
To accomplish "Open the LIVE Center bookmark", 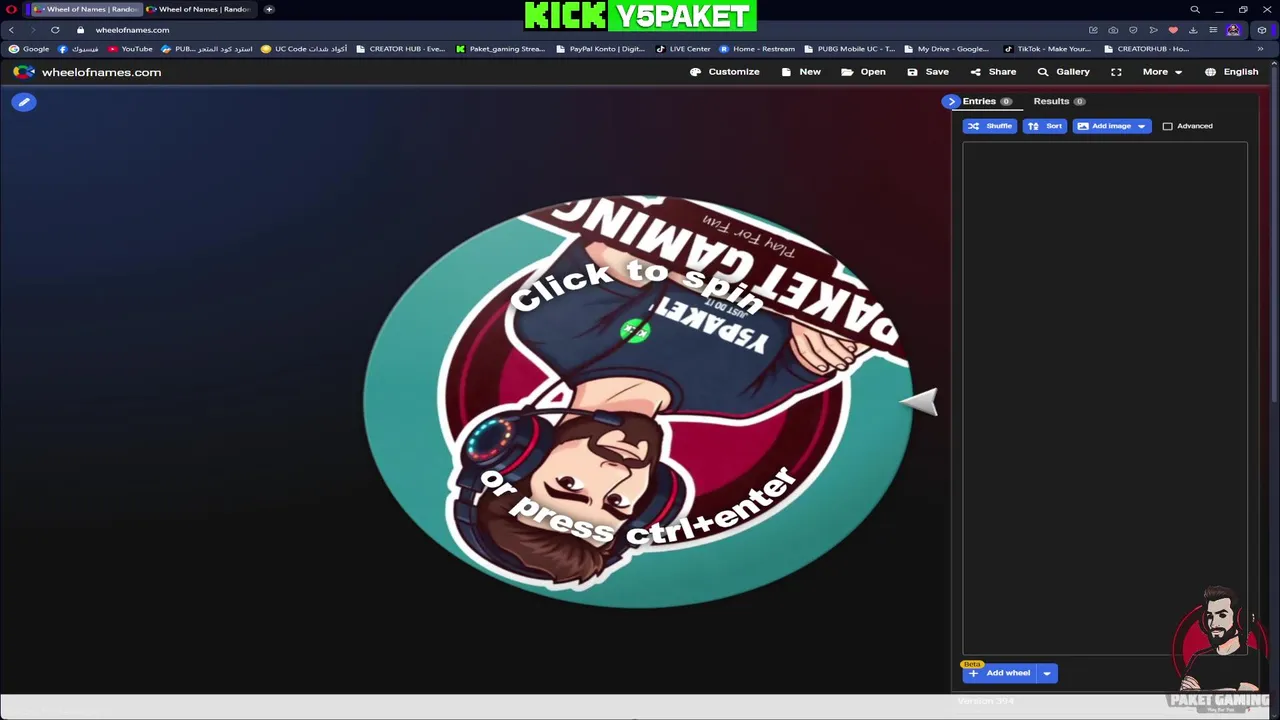I will [x=683, y=49].
